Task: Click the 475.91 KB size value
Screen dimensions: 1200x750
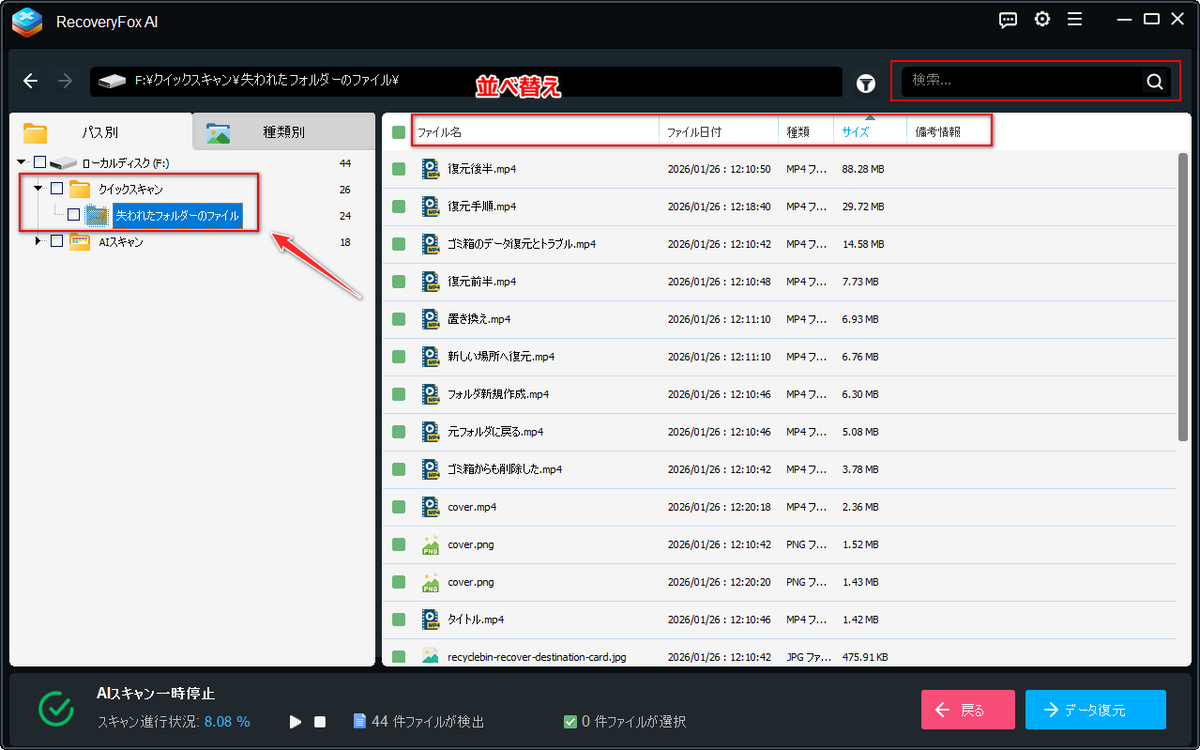Action: (865, 657)
